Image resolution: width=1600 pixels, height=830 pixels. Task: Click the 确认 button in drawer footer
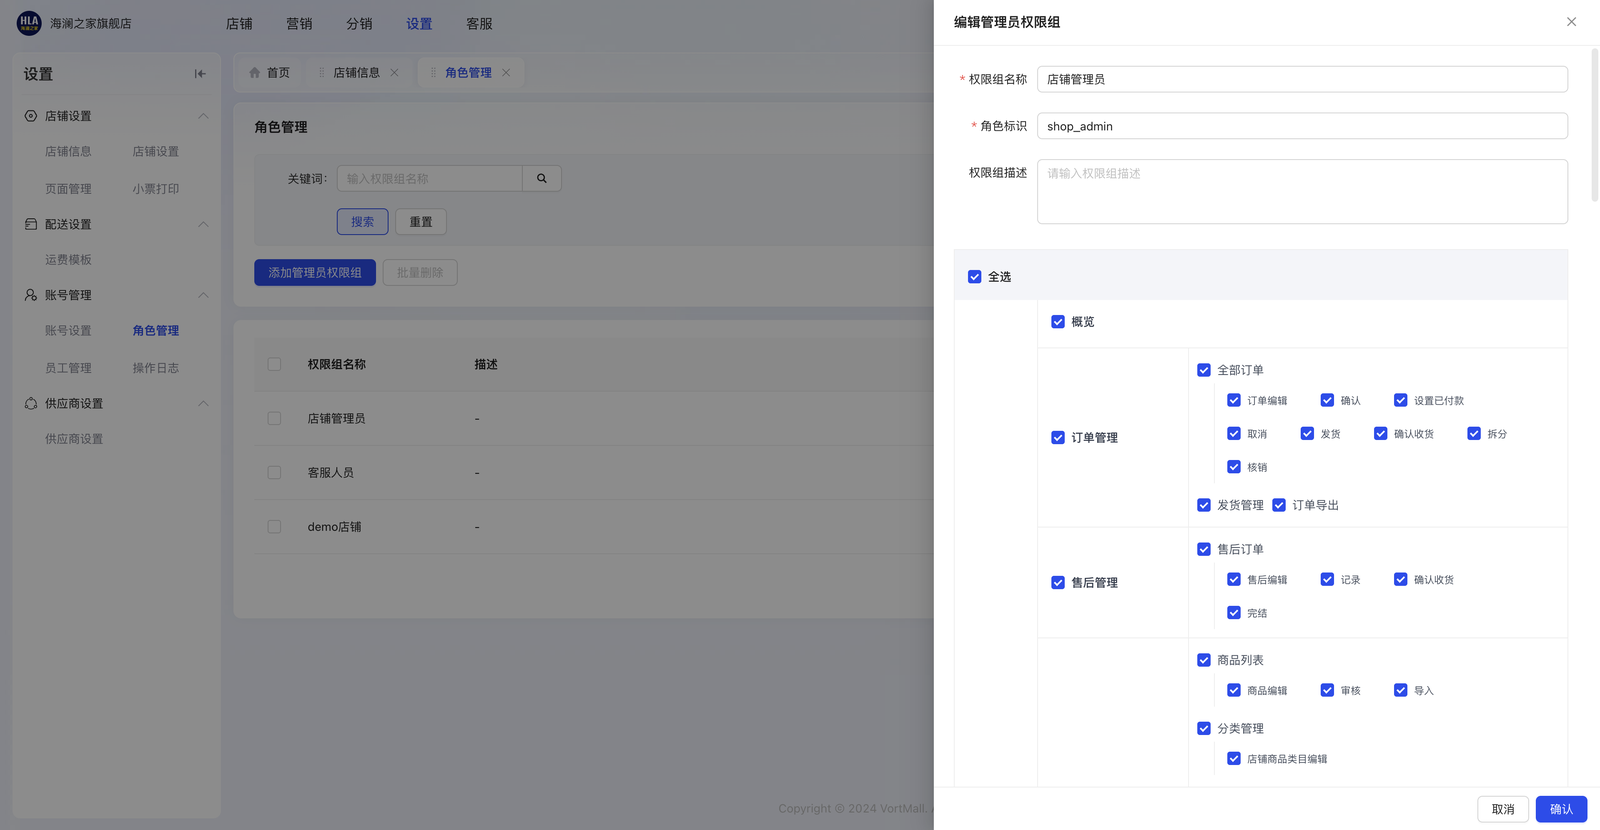coord(1560,809)
